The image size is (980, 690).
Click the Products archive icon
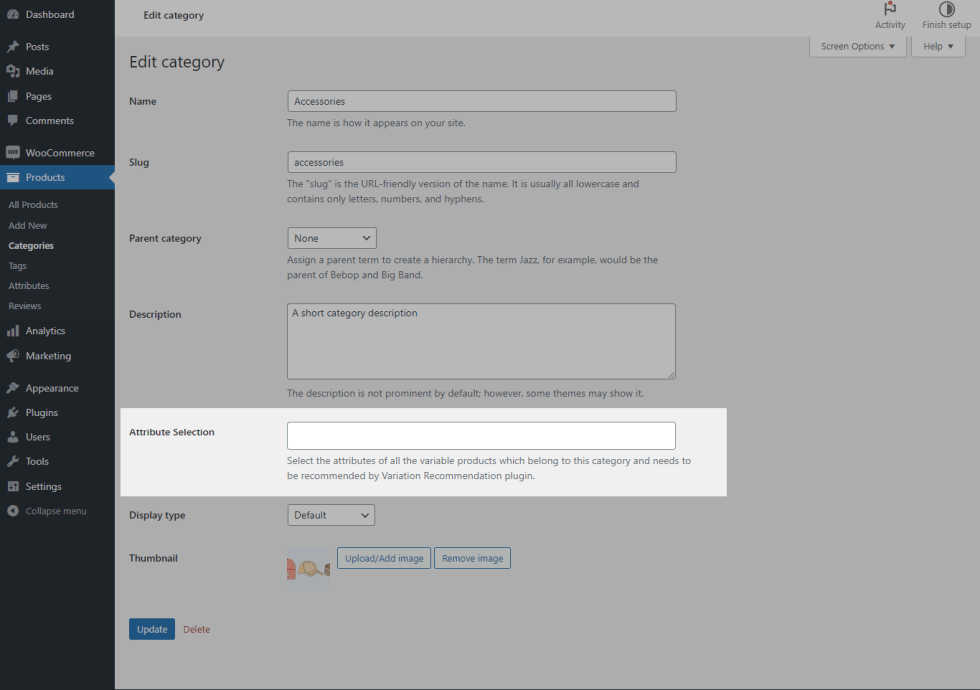[12, 178]
